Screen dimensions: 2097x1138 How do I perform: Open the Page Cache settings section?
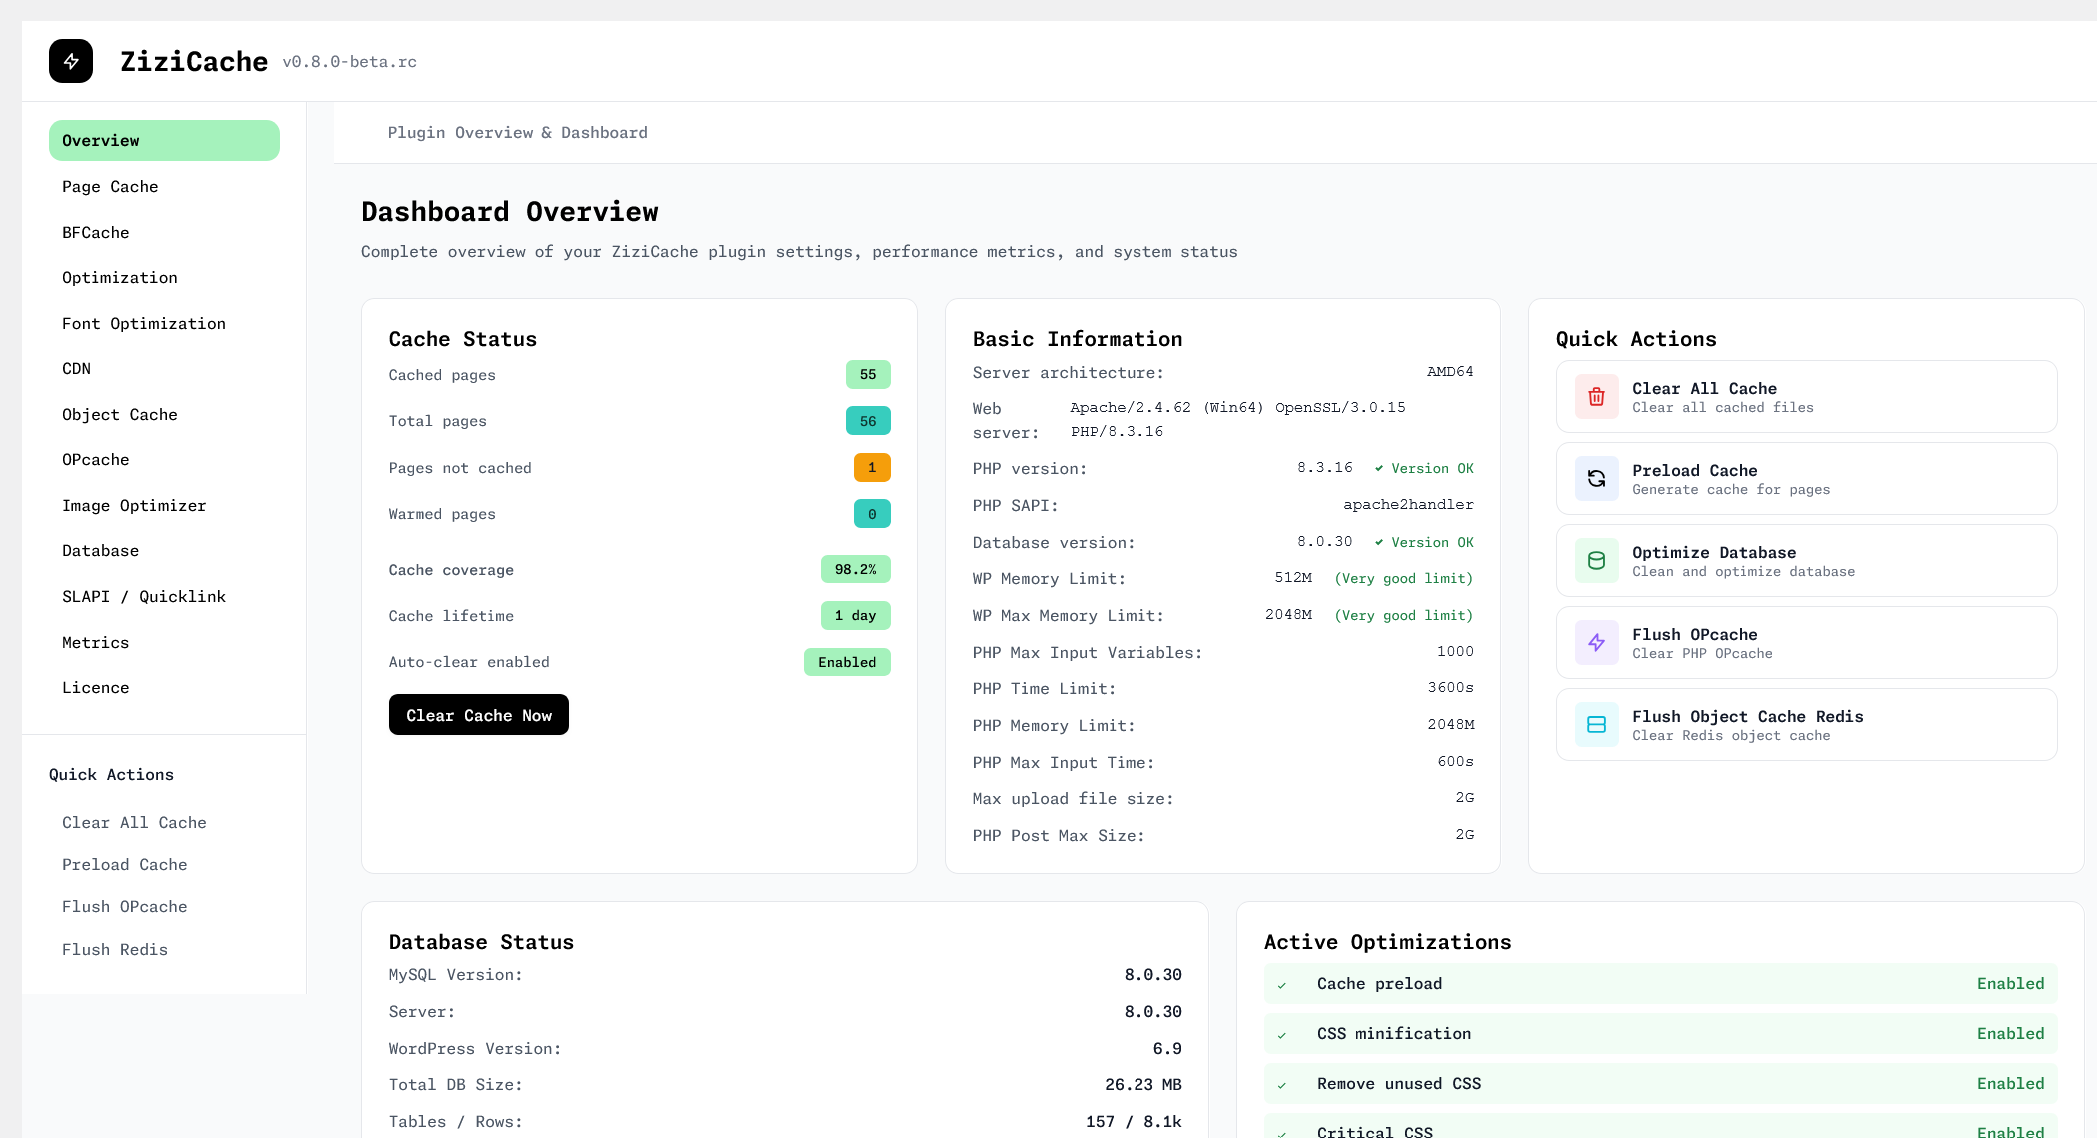coord(110,187)
